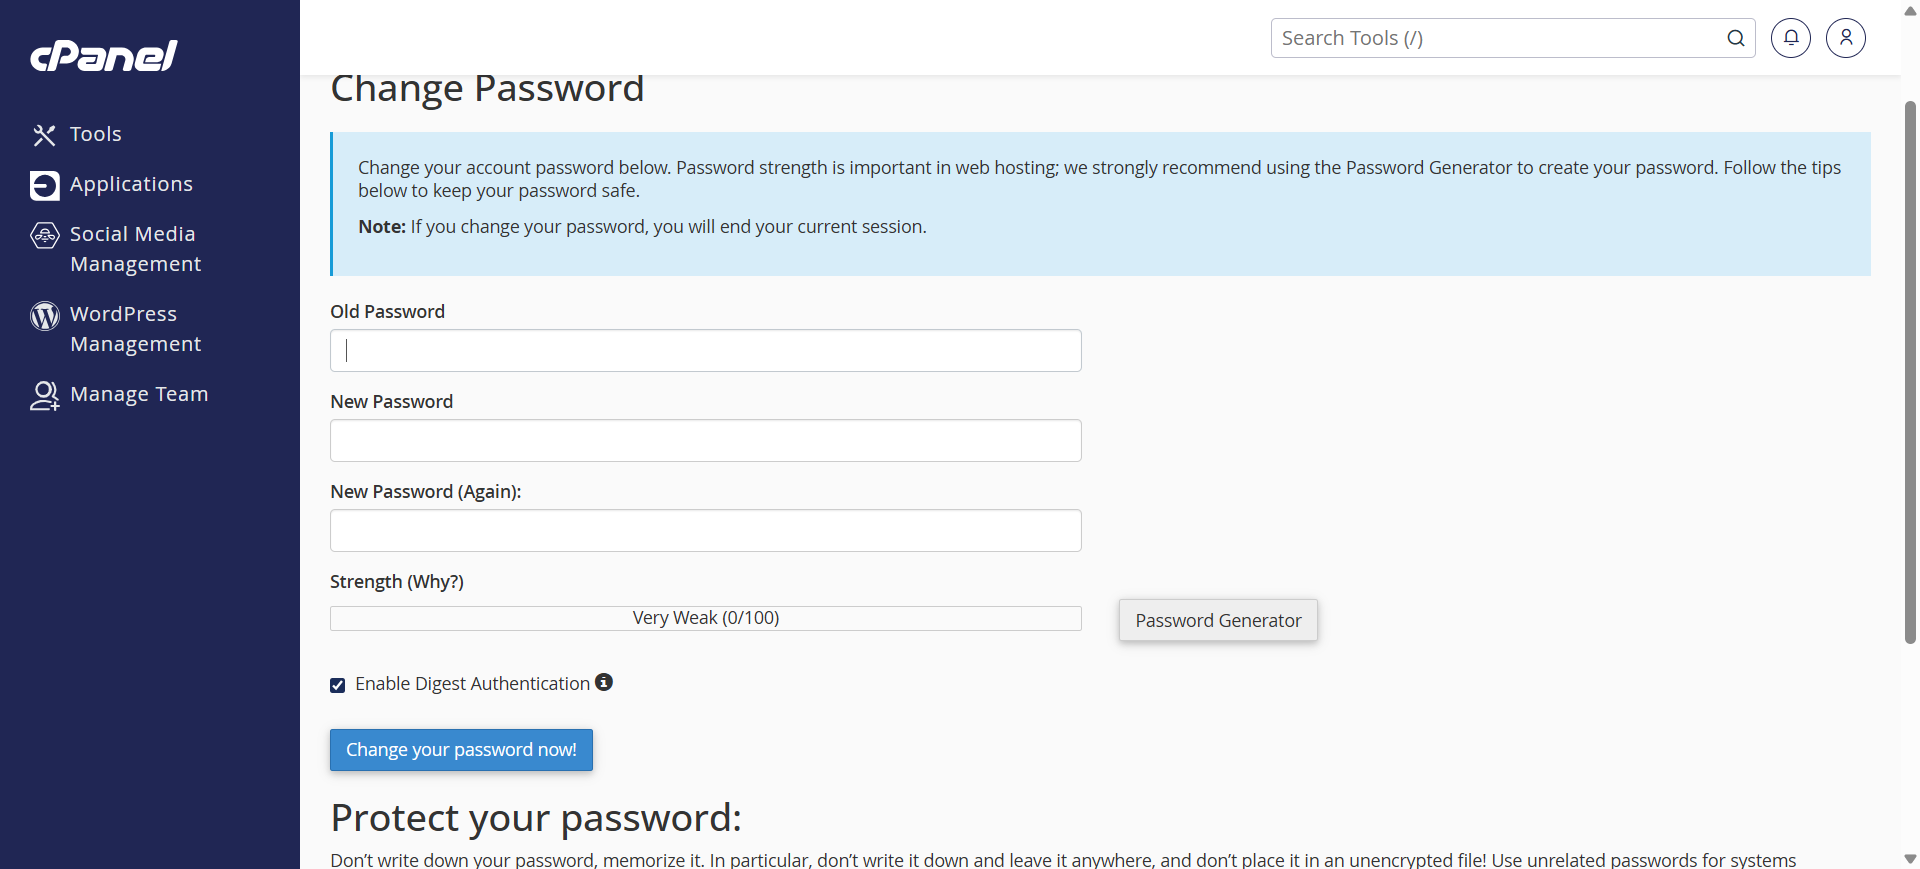Focus the Old Password field
The width and height of the screenshot is (1920, 869).
tap(705, 351)
